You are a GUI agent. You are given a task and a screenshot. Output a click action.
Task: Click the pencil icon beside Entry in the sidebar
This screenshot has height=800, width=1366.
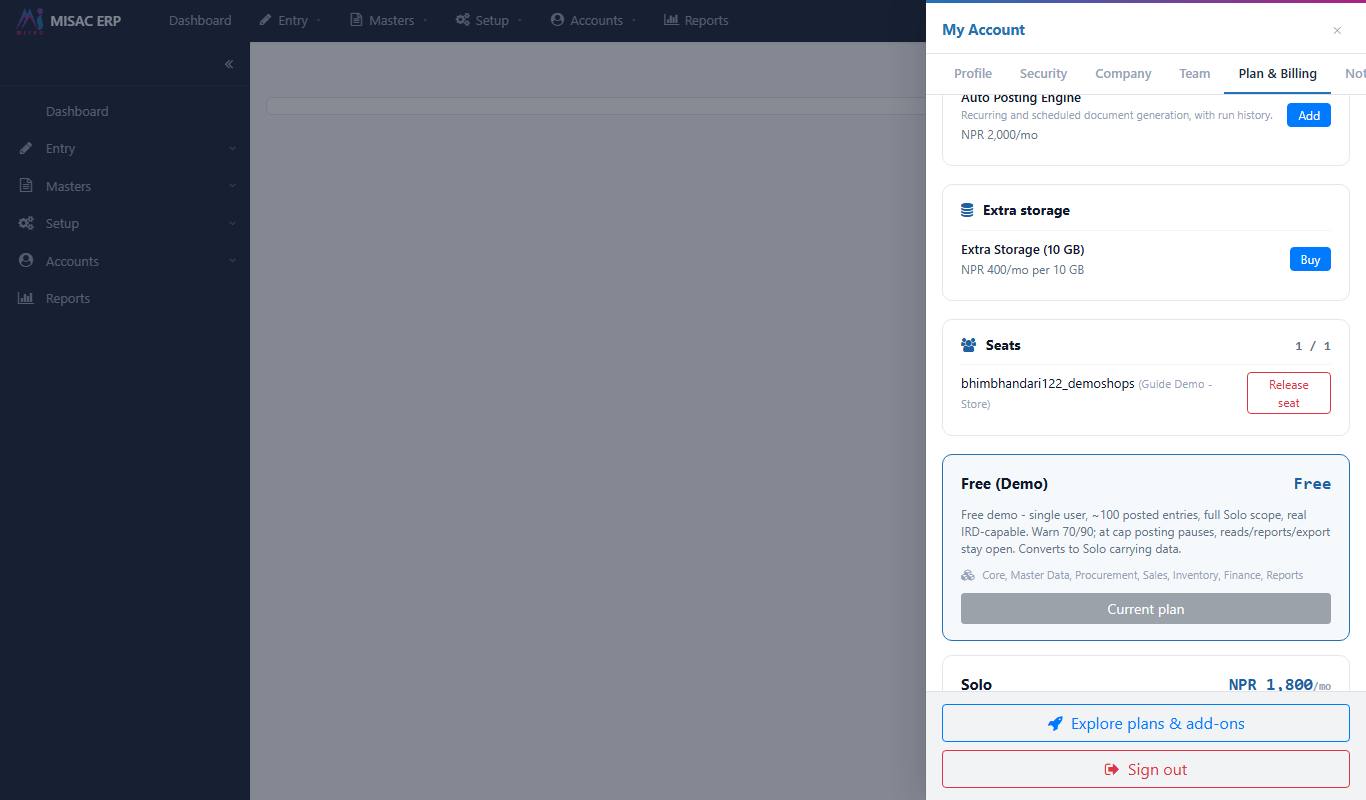coord(26,148)
